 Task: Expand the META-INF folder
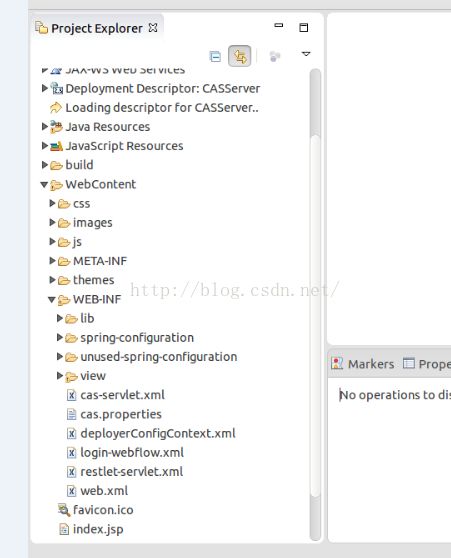[52, 261]
